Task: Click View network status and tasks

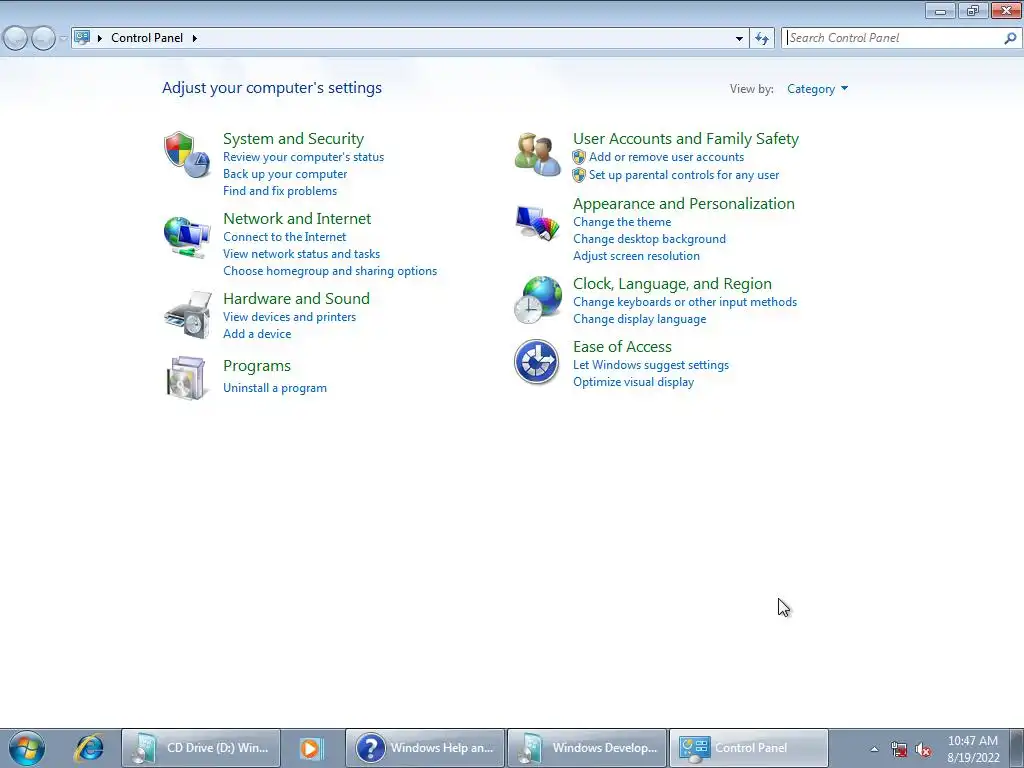Action: tap(301, 253)
